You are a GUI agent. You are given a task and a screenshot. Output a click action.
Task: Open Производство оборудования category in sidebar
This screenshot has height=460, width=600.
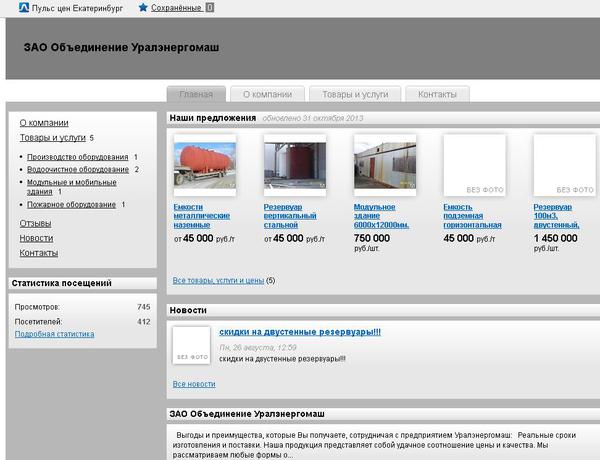point(78,157)
